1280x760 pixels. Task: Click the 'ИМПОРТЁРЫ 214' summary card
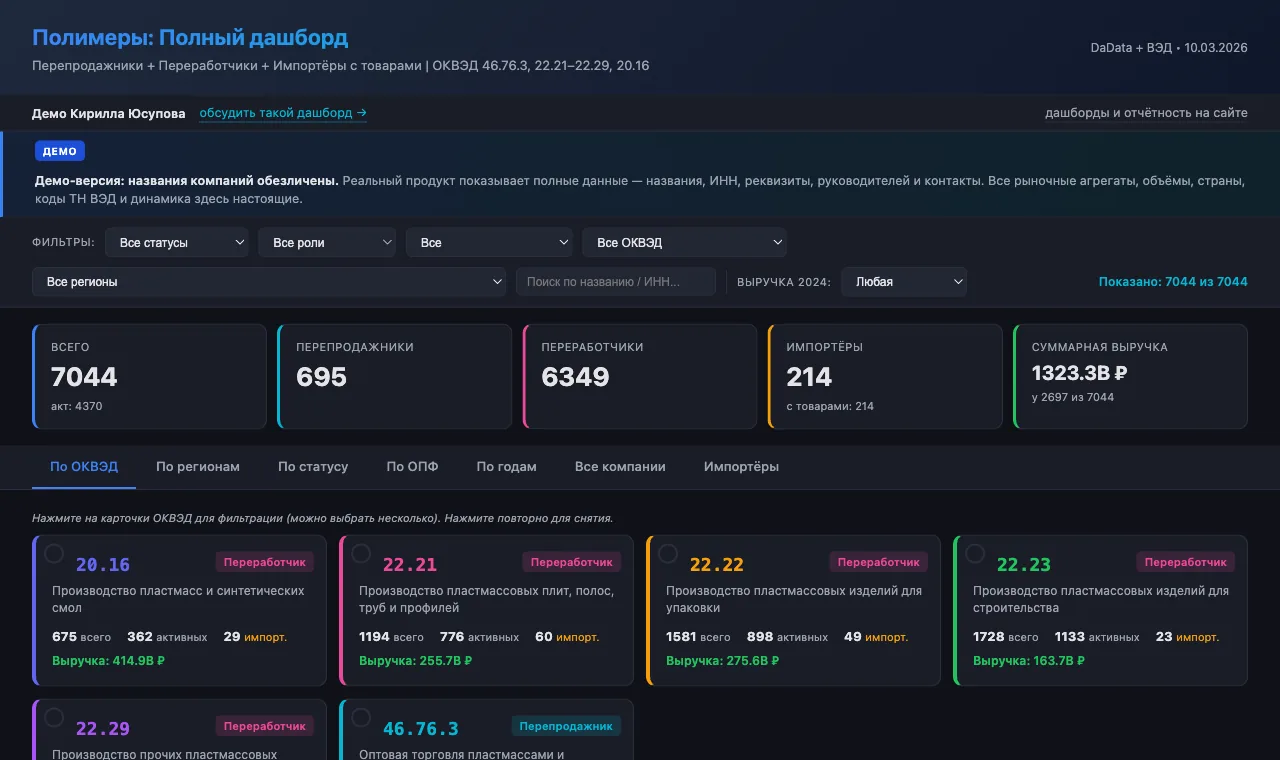coord(885,376)
